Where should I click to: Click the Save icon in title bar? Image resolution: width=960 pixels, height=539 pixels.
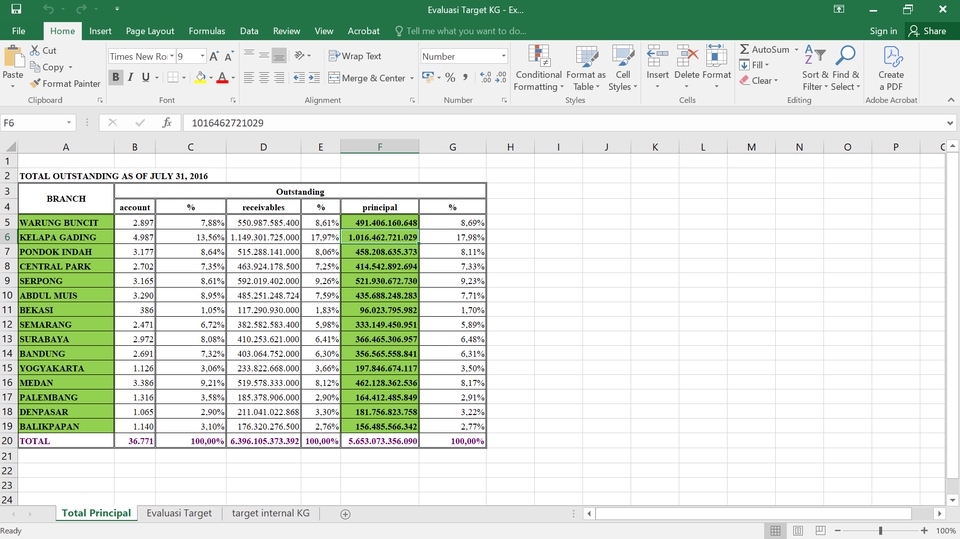17,9
